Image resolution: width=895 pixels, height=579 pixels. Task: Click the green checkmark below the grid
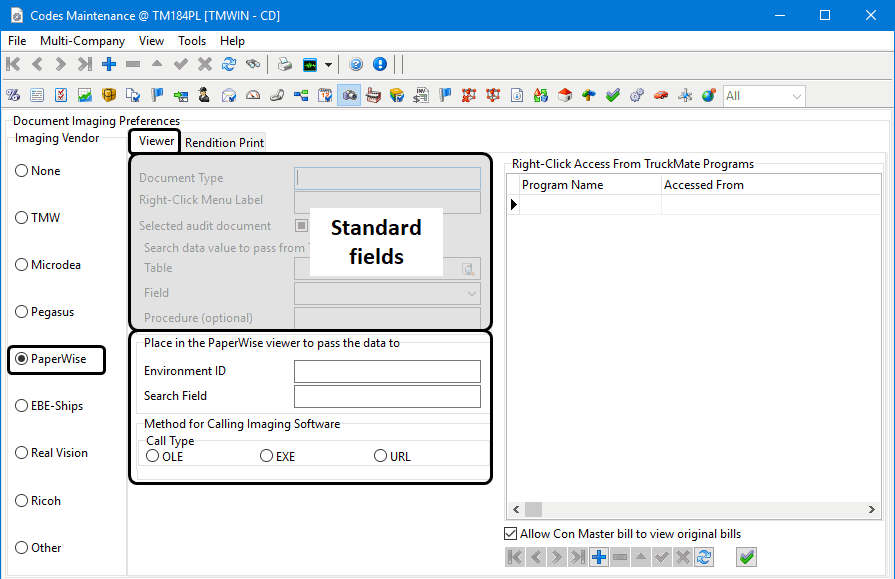pyautogui.click(x=746, y=557)
